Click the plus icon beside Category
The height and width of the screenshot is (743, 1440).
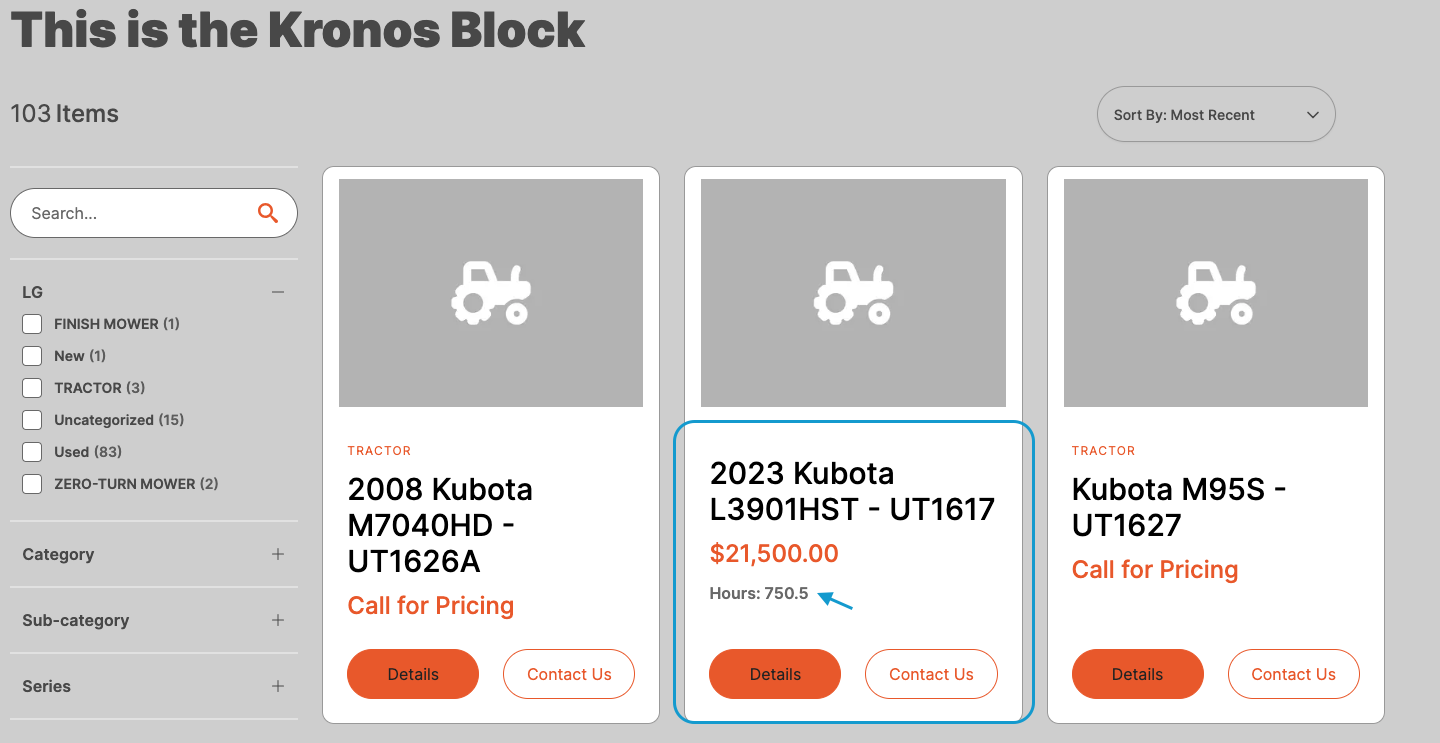click(x=278, y=554)
